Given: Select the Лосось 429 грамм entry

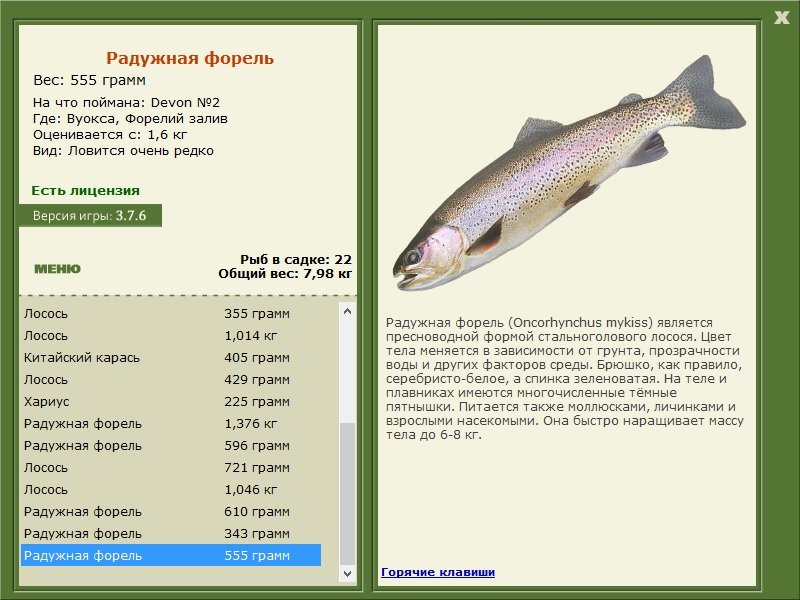Looking at the screenshot, I should tap(171, 380).
